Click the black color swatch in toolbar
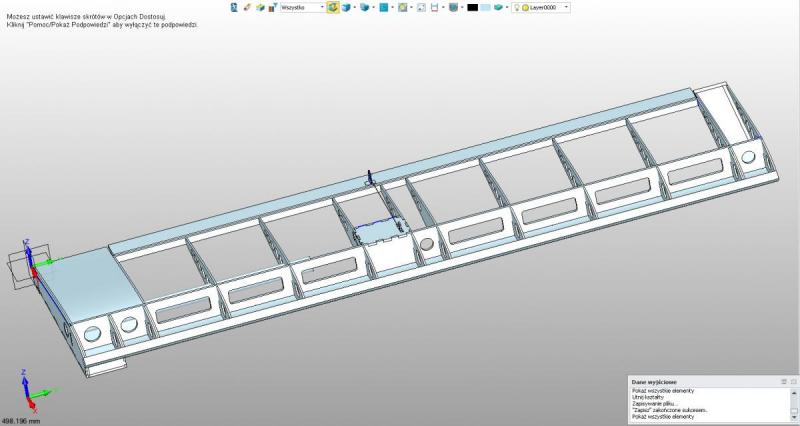Screen dimensions: 800x426 [473, 7]
